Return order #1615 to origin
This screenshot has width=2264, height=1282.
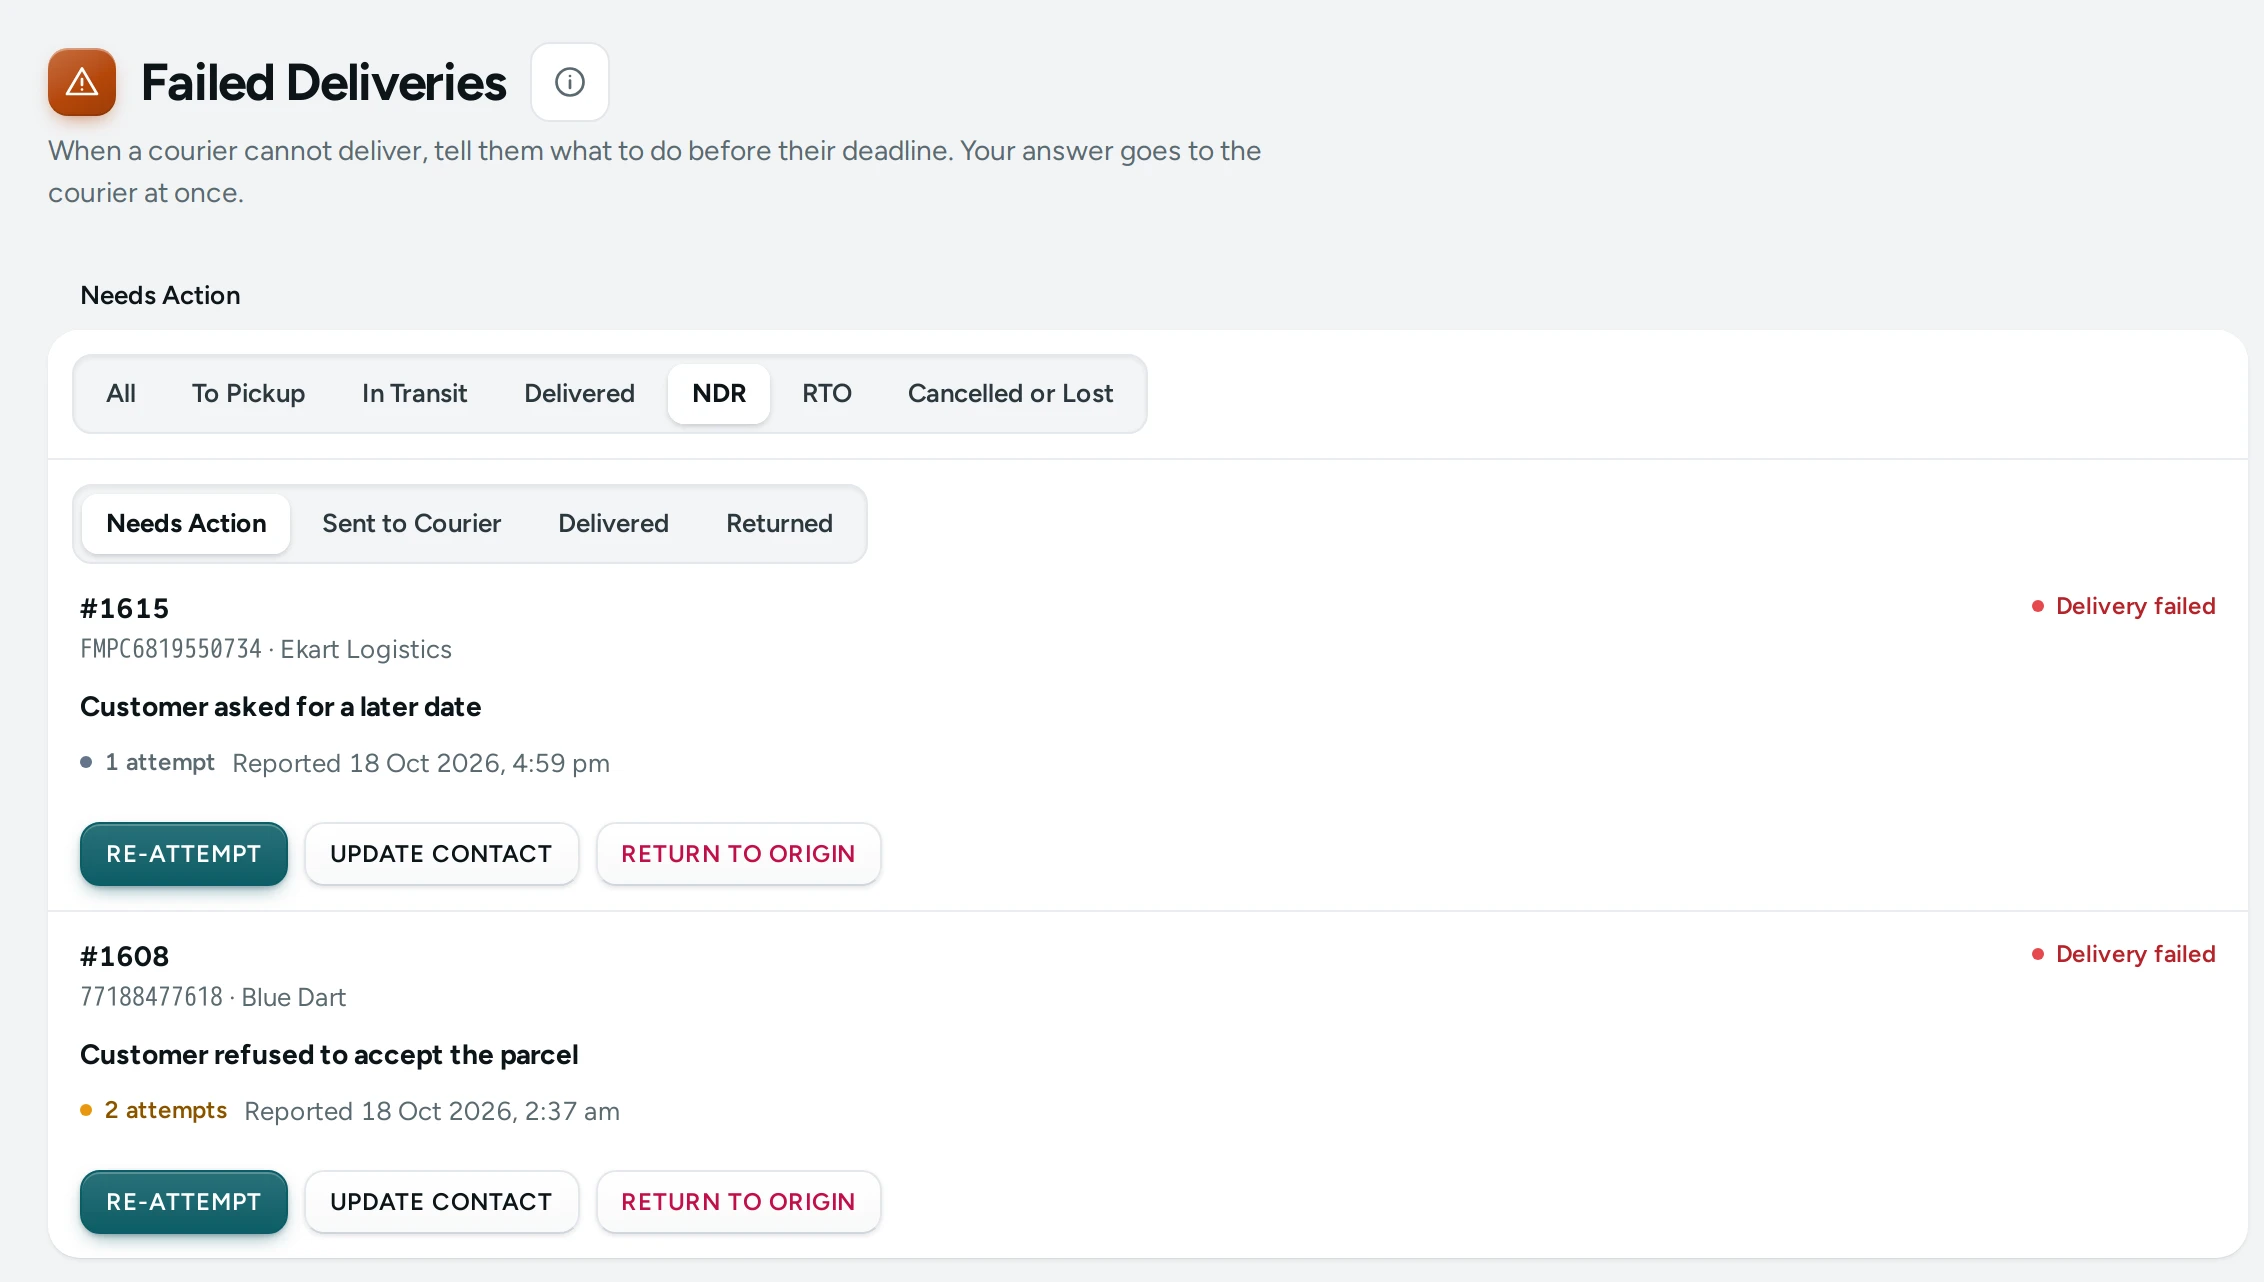738,854
